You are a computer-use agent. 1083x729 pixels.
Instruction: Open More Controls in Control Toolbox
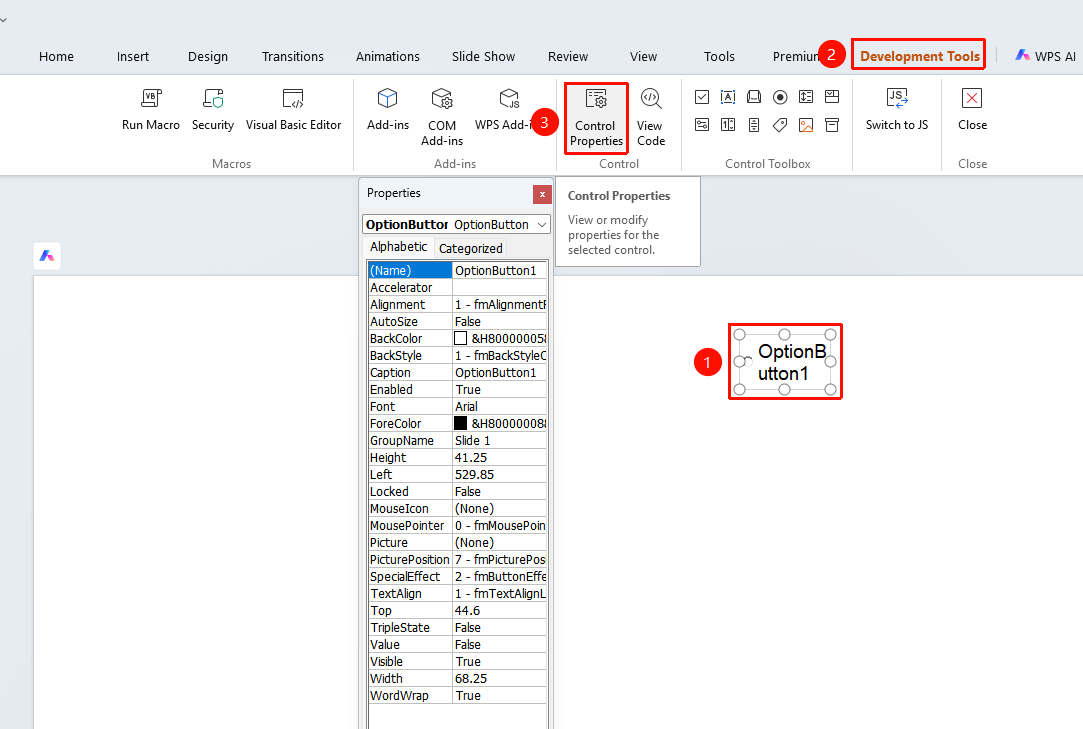pos(832,125)
